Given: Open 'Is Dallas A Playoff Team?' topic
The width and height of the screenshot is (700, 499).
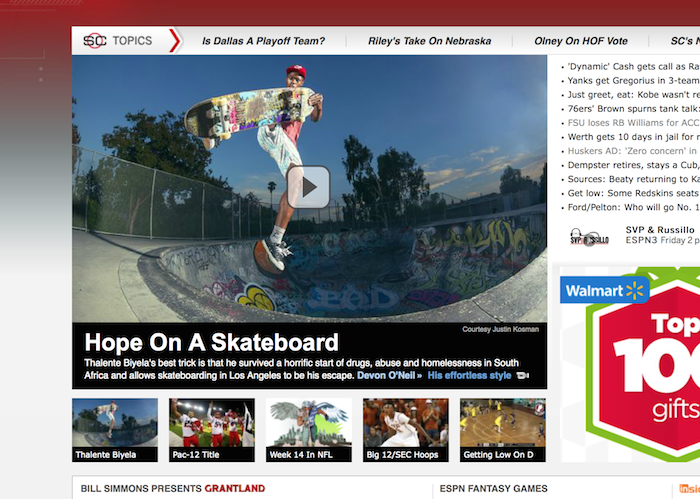Looking at the screenshot, I should coord(263,41).
